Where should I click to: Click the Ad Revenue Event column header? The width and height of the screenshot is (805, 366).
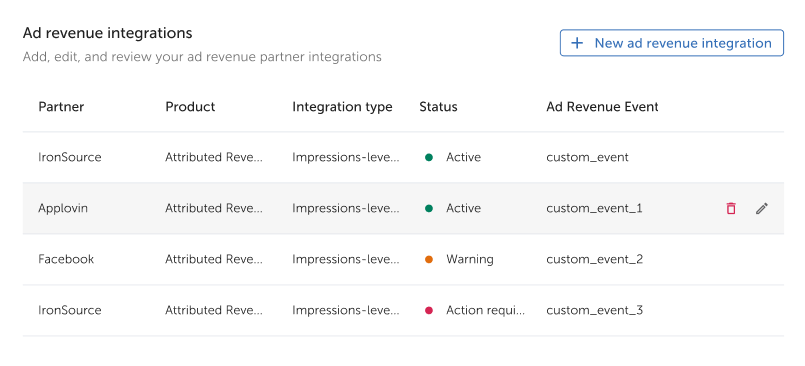pos(602,107)
